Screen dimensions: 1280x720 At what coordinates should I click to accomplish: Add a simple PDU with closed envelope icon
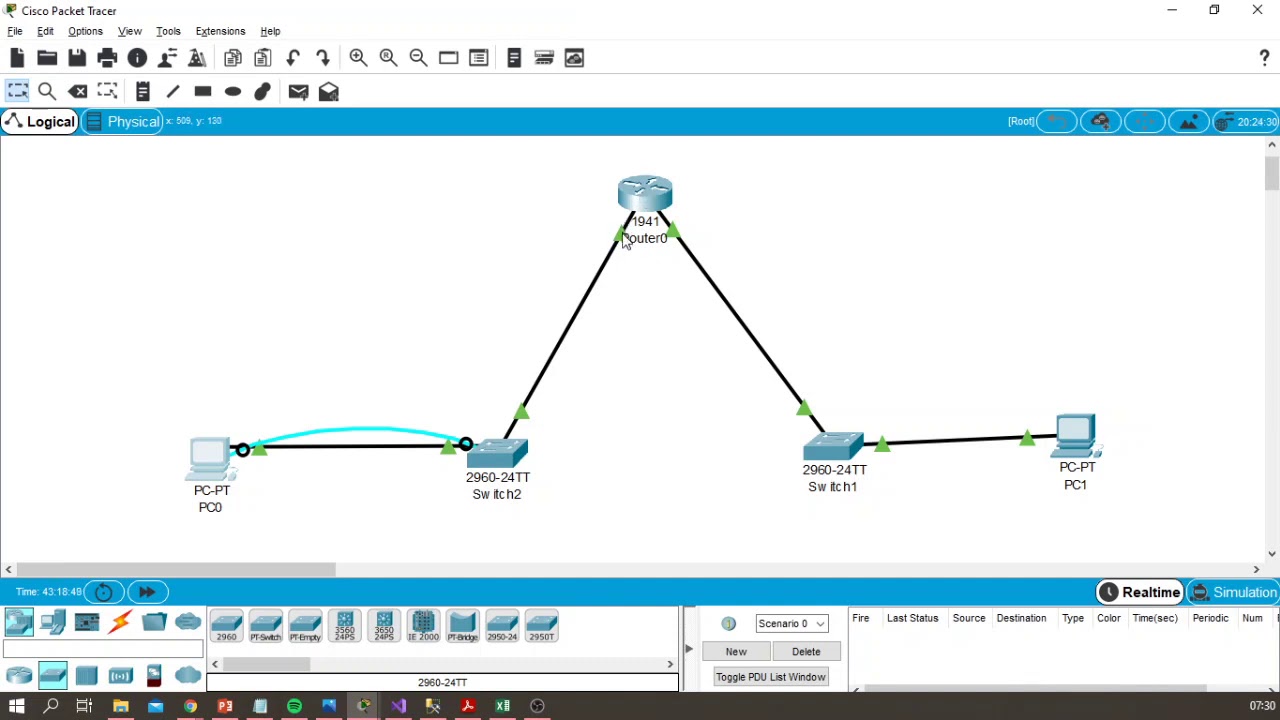click(298, 92)
